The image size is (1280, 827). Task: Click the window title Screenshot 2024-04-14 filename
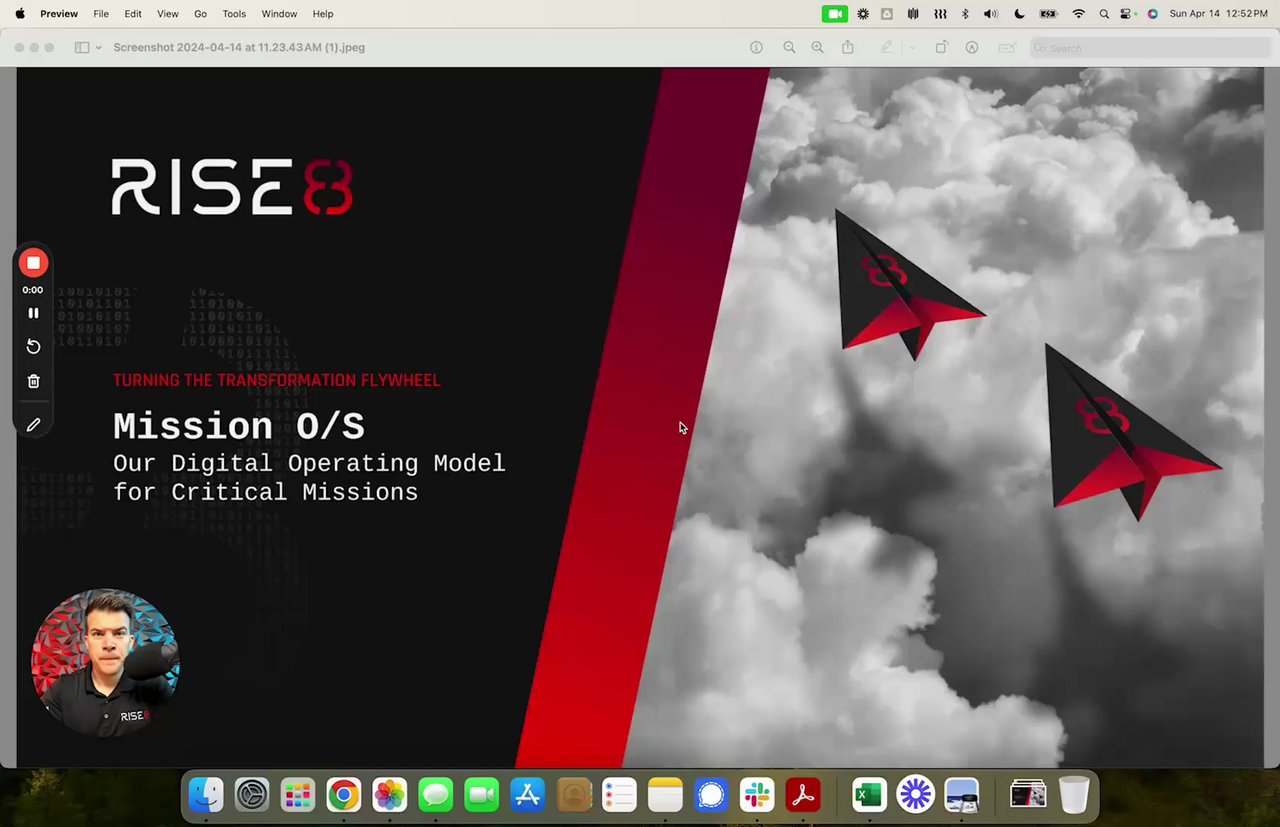pyautogui.click(x=239, y=47)
